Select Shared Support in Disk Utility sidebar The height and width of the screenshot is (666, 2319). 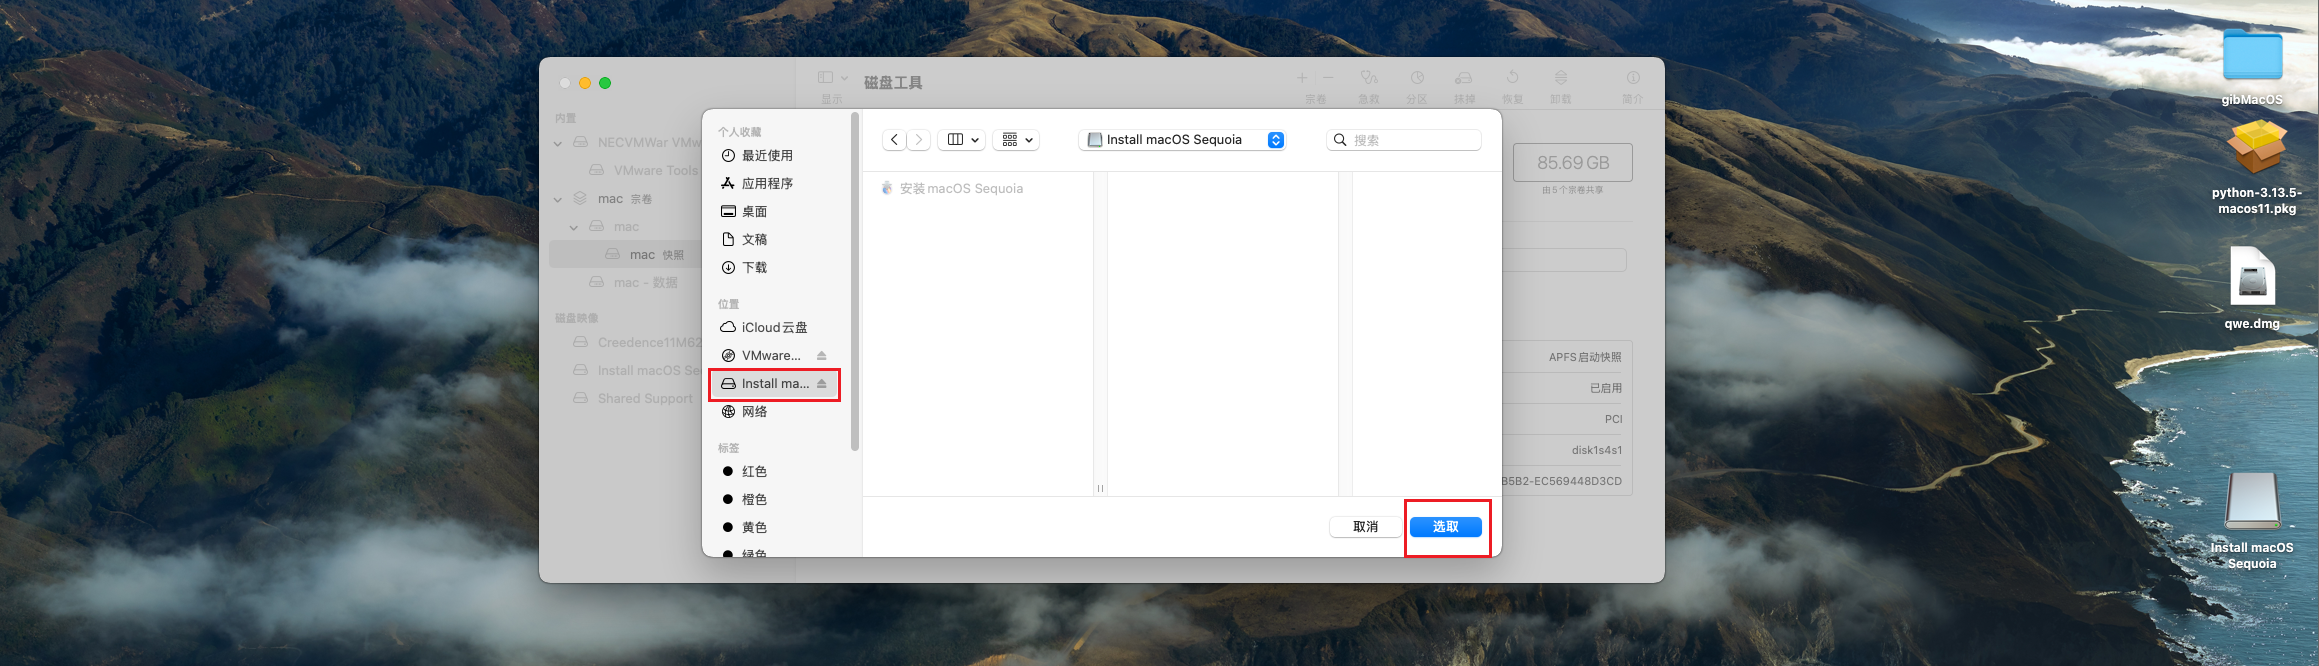(x=634, y=399)
